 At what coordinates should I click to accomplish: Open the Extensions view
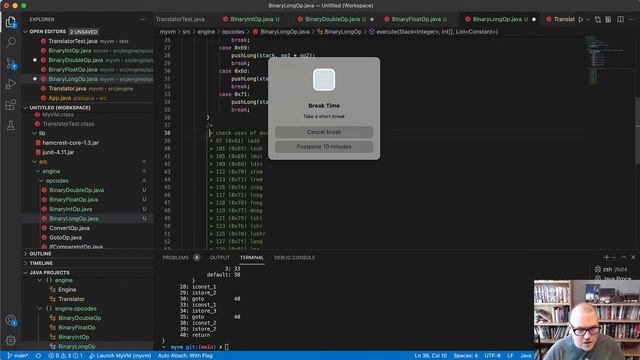(11, 105)
